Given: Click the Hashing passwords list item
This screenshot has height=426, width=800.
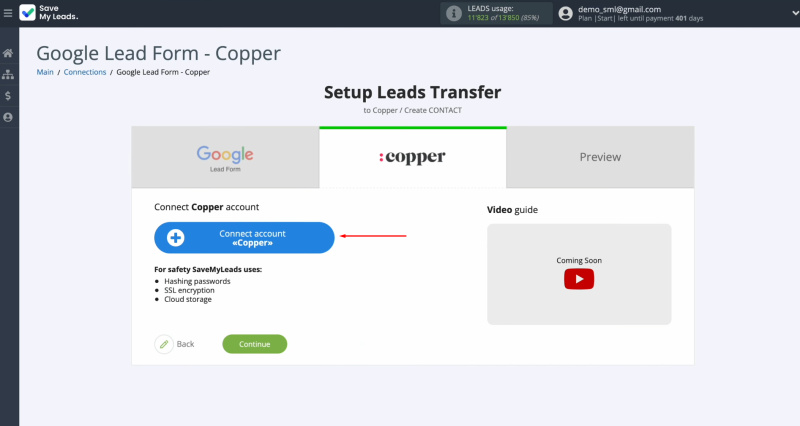Looking at the screenshot, I should tap(197, 281).
